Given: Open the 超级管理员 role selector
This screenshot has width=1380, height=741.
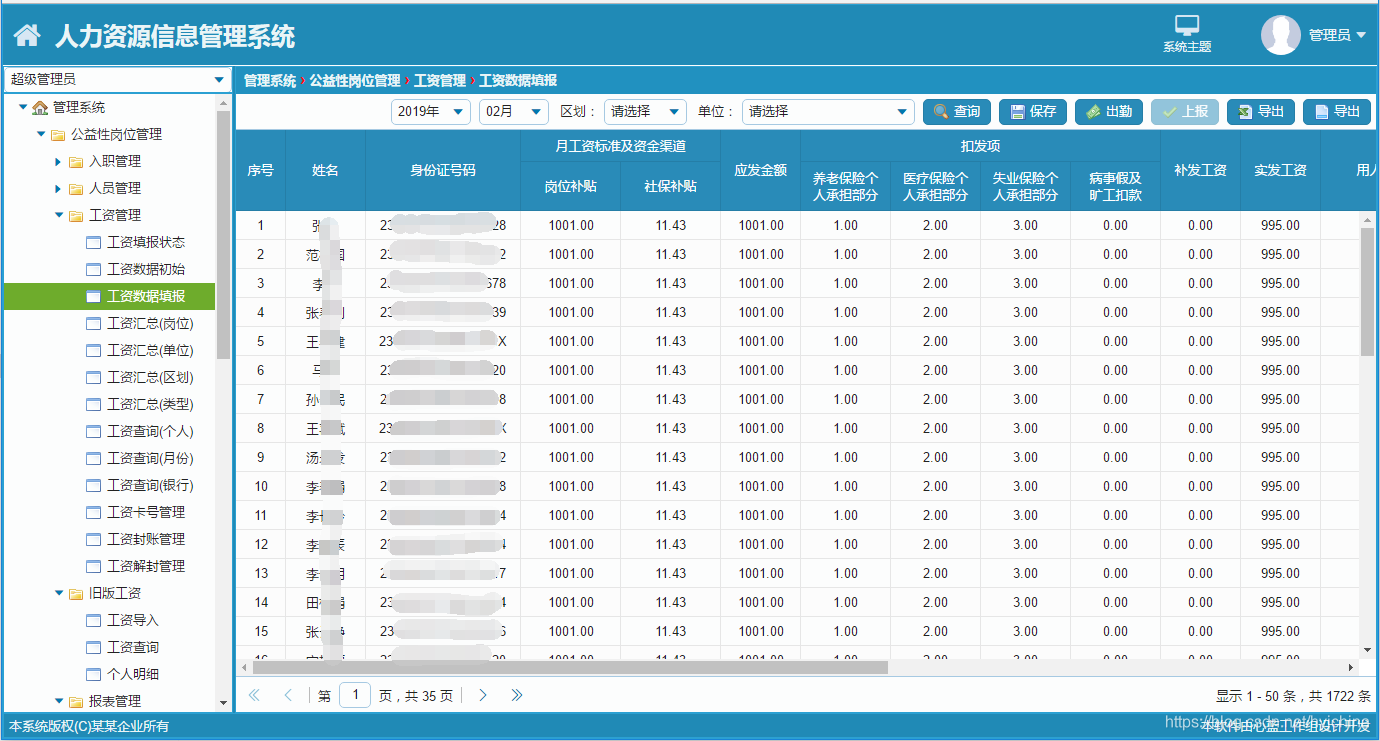Looking at the screenshot, I should [x=118, y=79].
